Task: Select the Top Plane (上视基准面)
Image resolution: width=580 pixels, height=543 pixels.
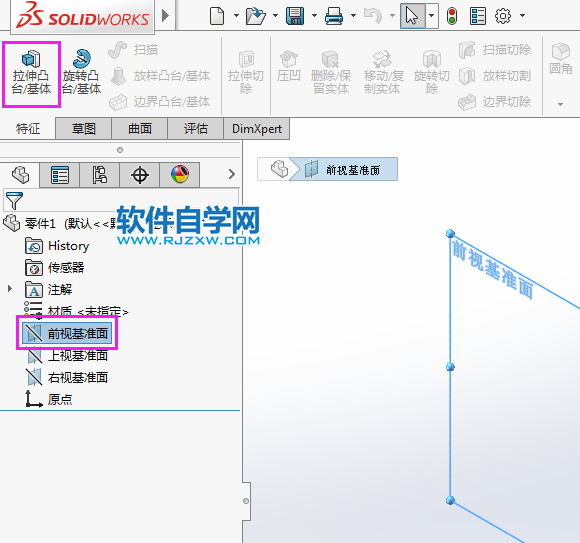Action: 67,355
